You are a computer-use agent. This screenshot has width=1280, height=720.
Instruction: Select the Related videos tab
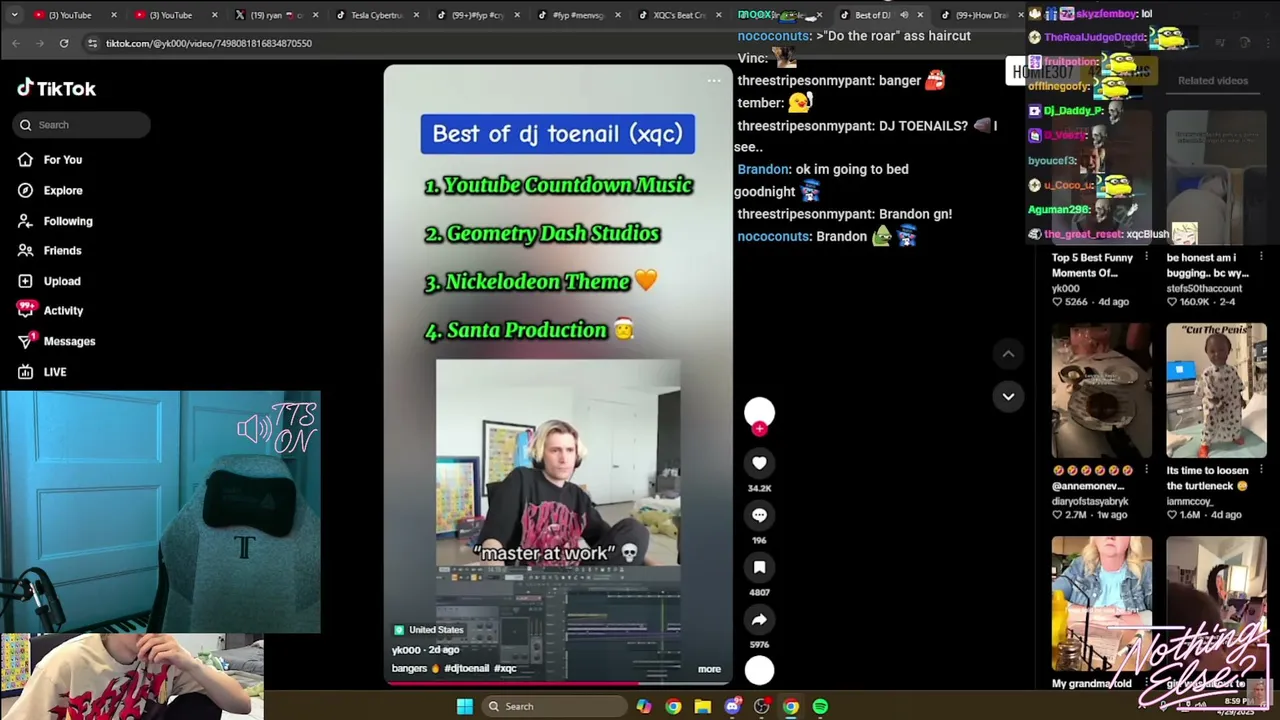pyautogui.click(x=1213, y=81)
